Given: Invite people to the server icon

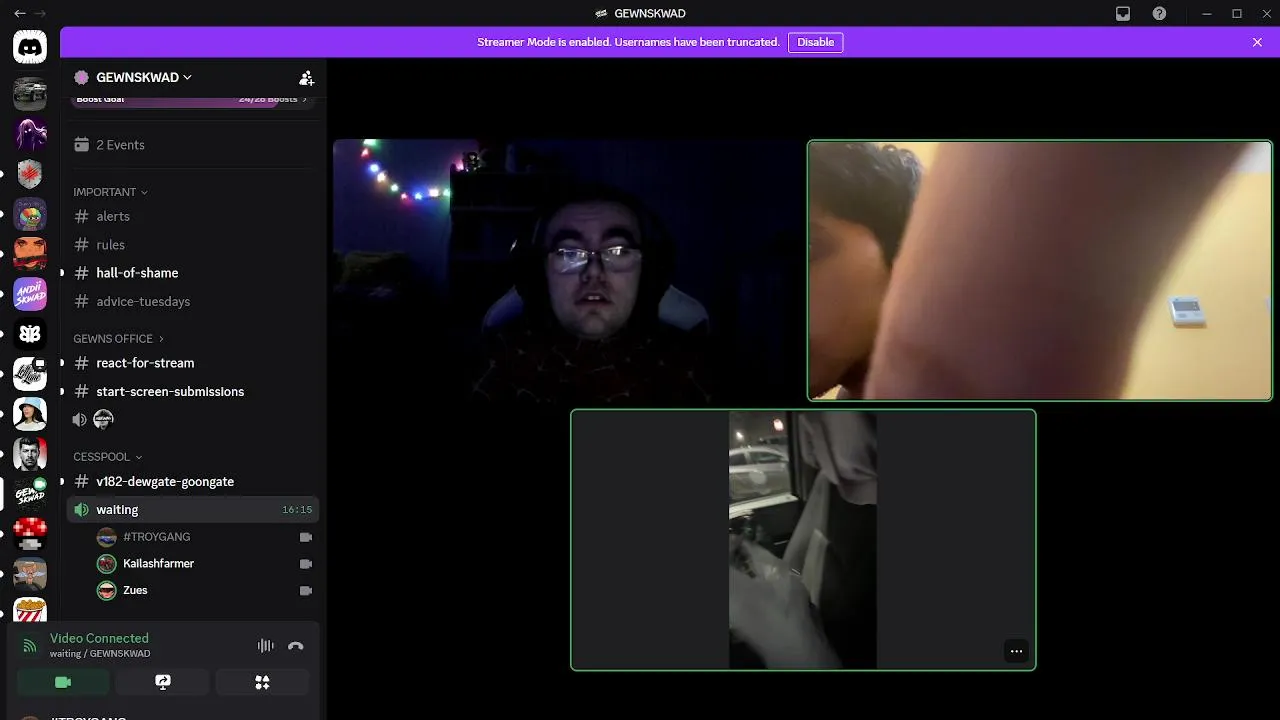Looking at the screenshot, I should (307, 77).
